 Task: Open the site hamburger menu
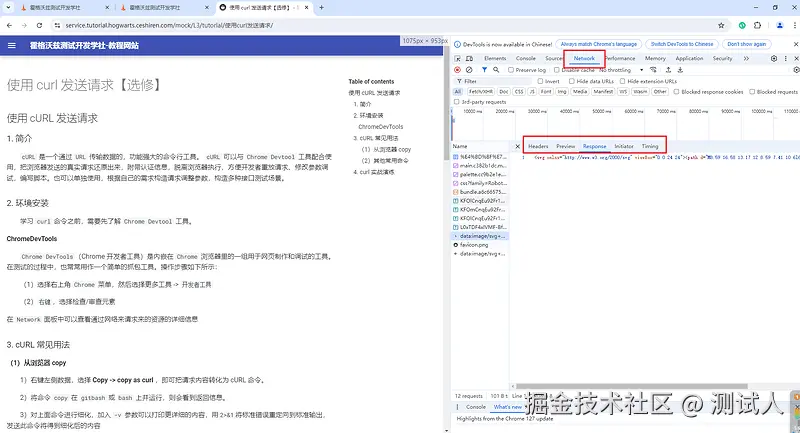12,45
